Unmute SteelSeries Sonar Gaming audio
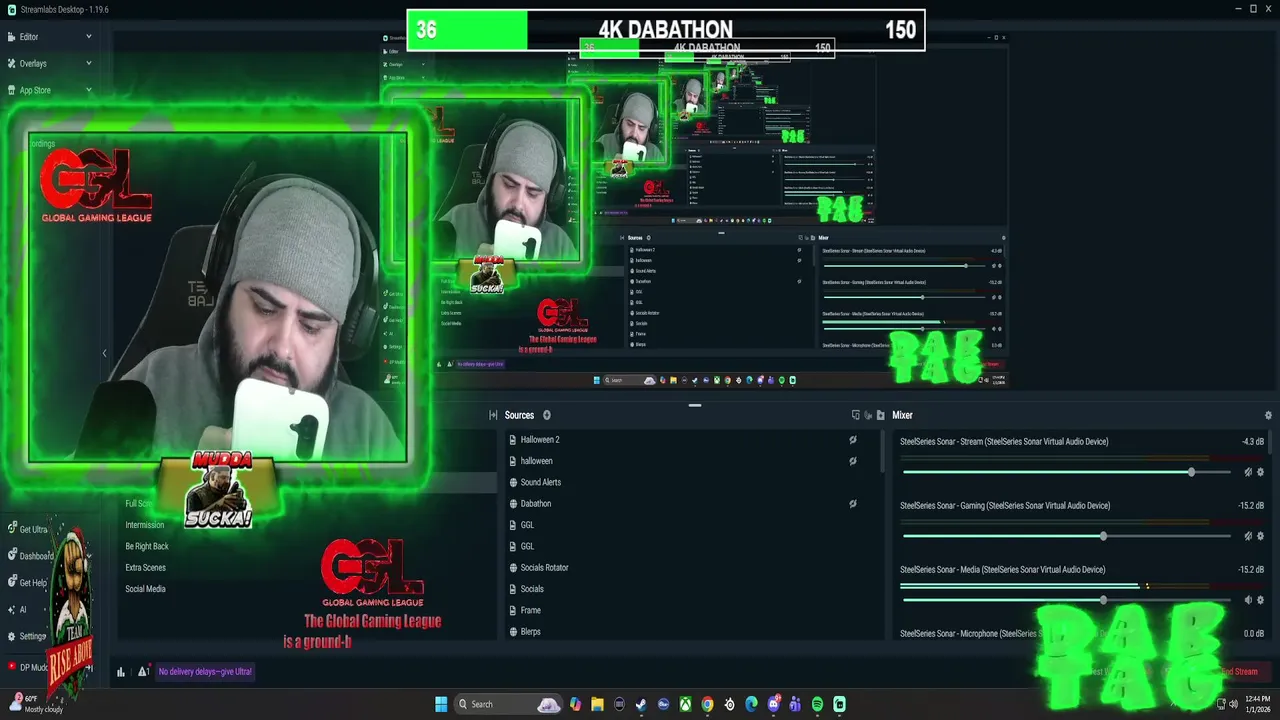The height and width of the screenshot is (720, 1280). [1248, 536]
